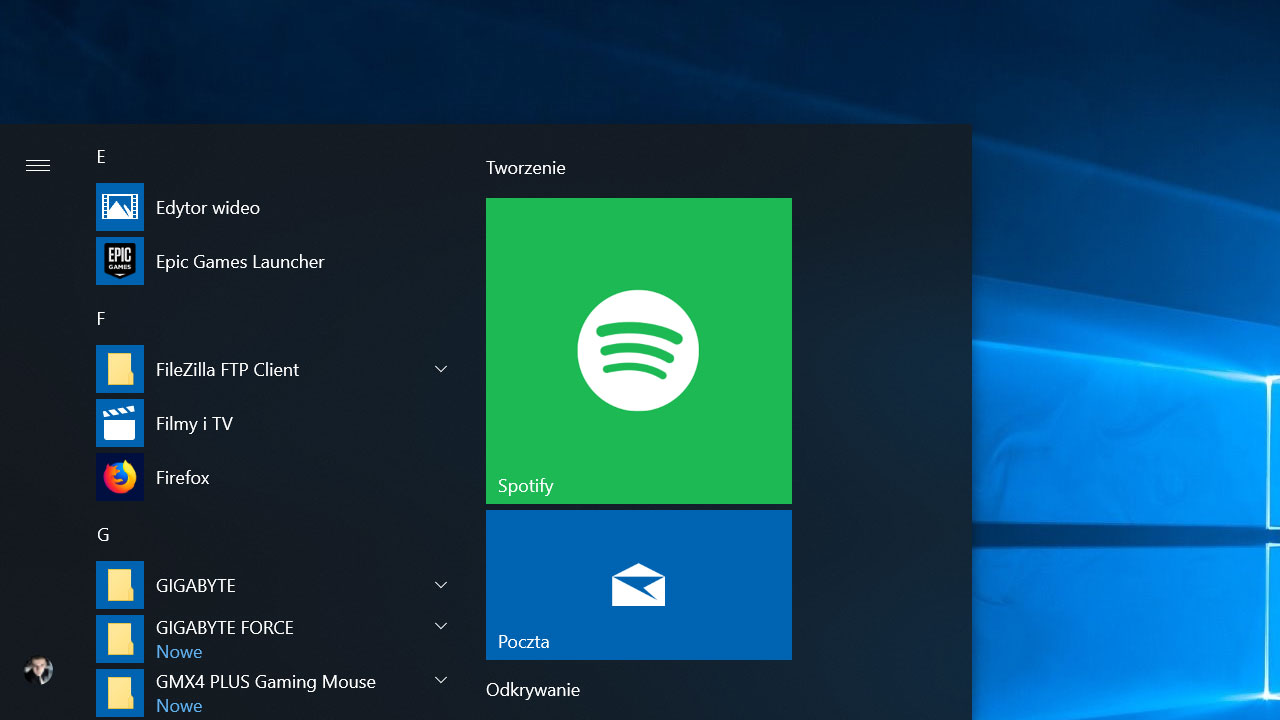Viewport: 1280px width, 720px height.
Task: Click the GIGABYTE FORCE folder icon
Action: pos(120,639)
